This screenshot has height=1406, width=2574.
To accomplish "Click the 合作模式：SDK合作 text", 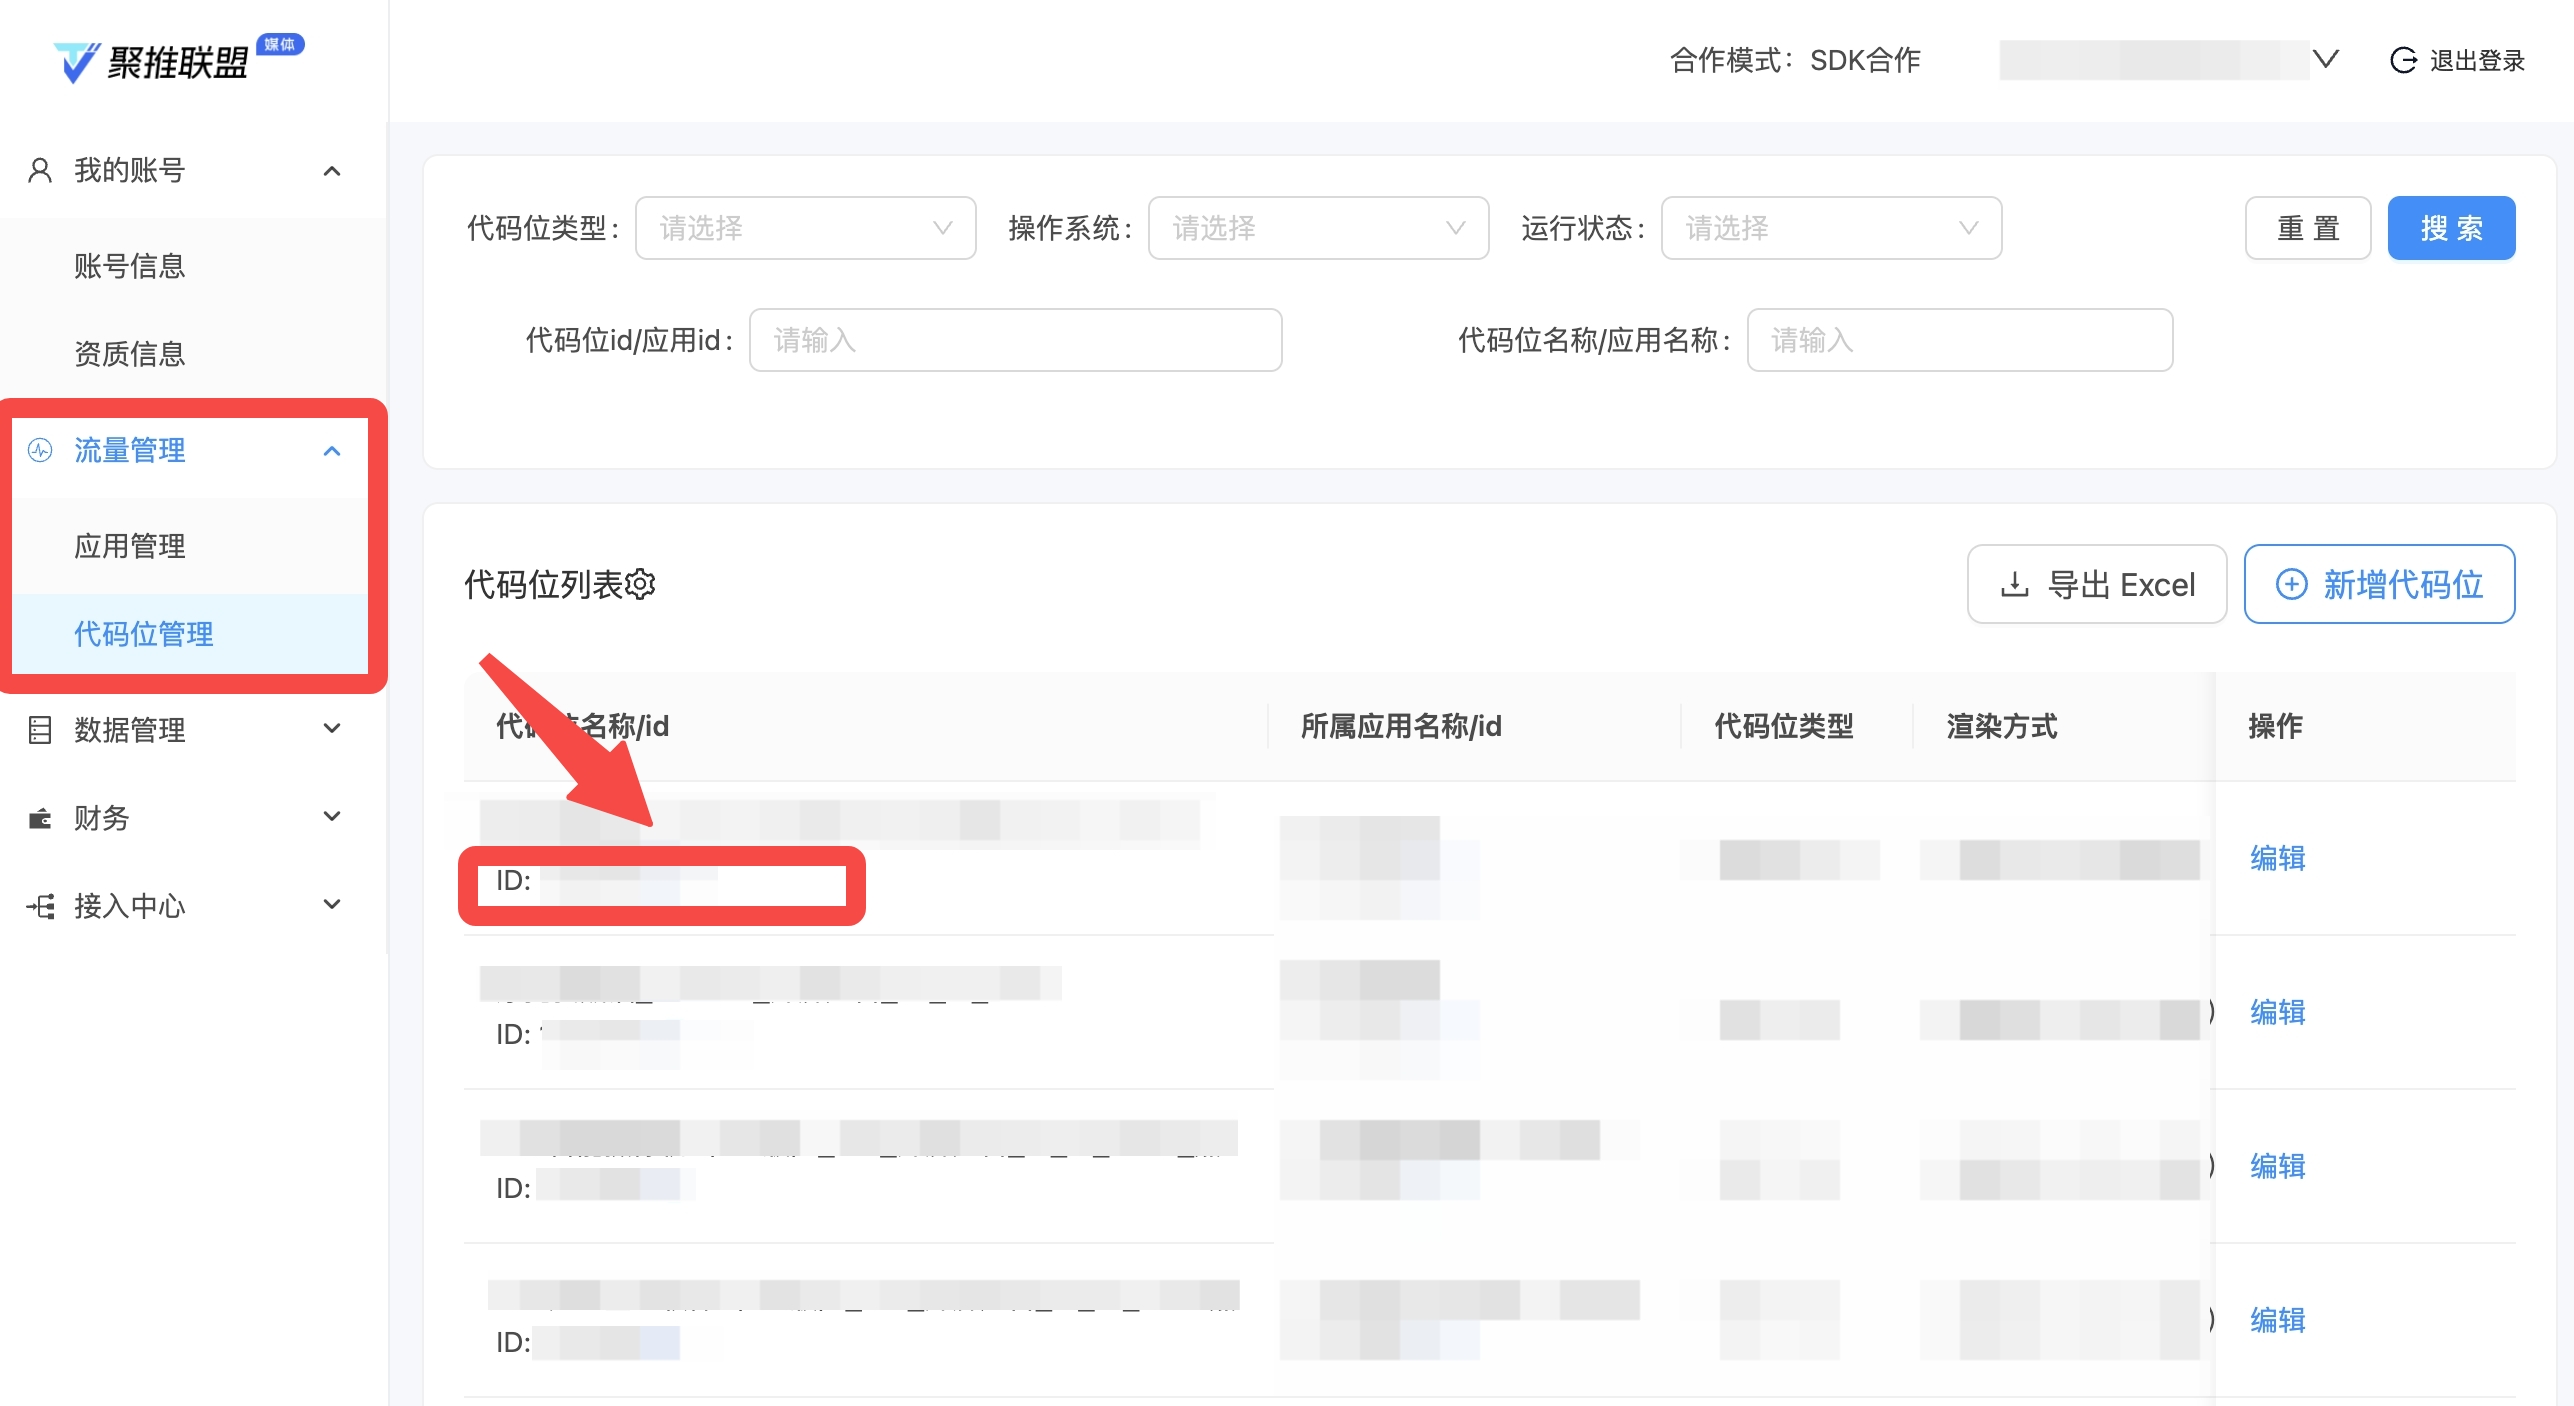I will point(1795,60).
